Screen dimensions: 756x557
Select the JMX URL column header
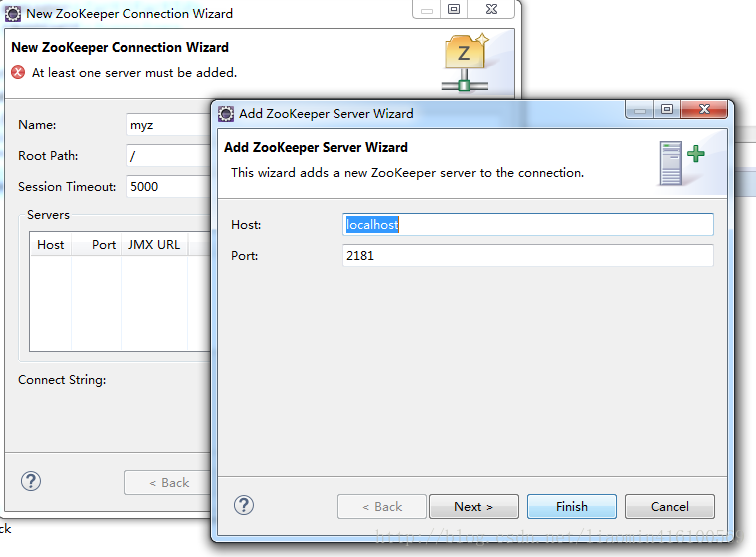pyautogui.click(x=154, y=245)
